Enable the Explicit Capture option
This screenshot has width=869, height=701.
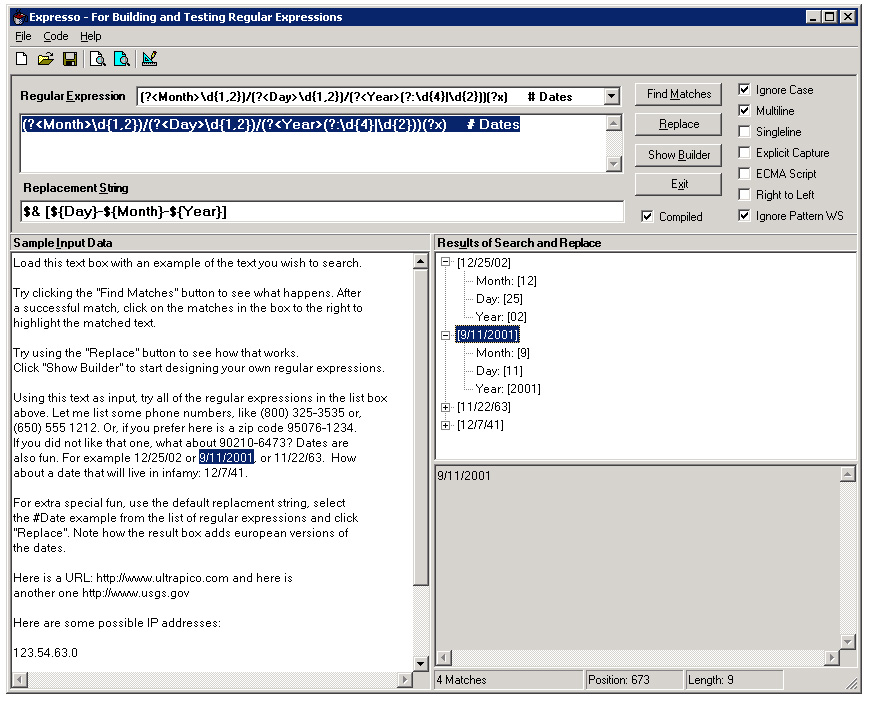[744, 152]
